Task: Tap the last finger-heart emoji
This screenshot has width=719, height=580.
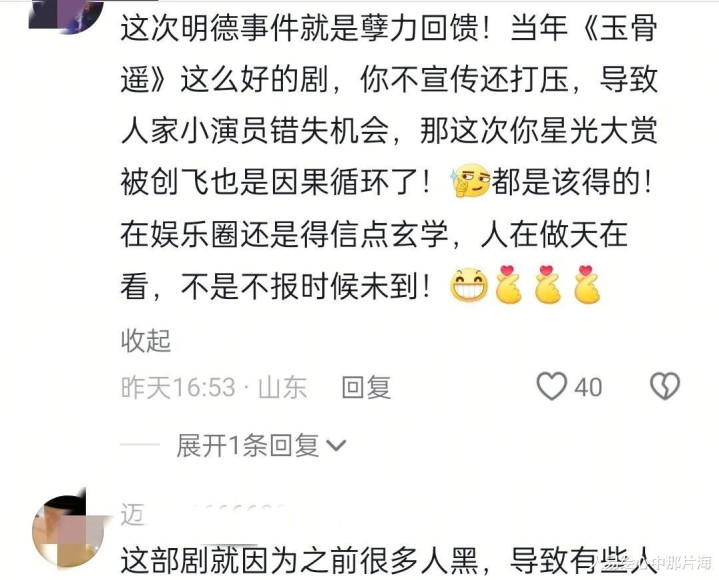Action: click(x=587, y=285)
